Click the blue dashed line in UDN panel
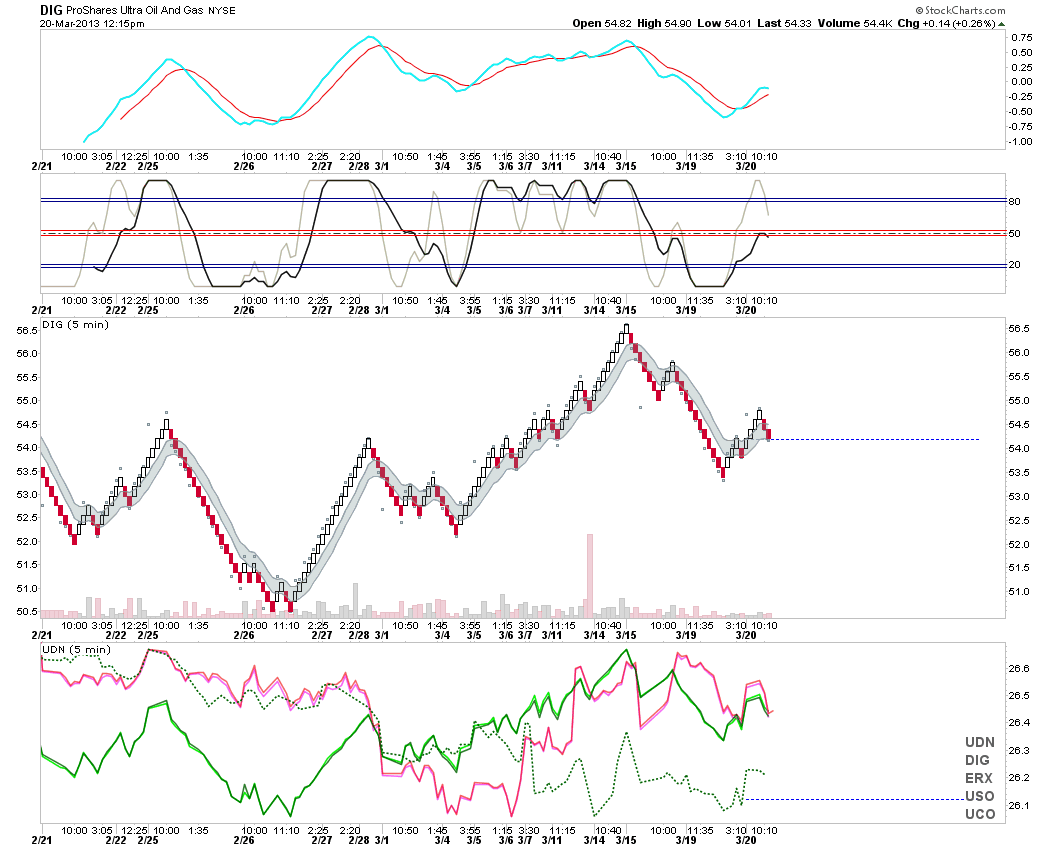Viewport: 1050px width, 850px height. point(854,799)
